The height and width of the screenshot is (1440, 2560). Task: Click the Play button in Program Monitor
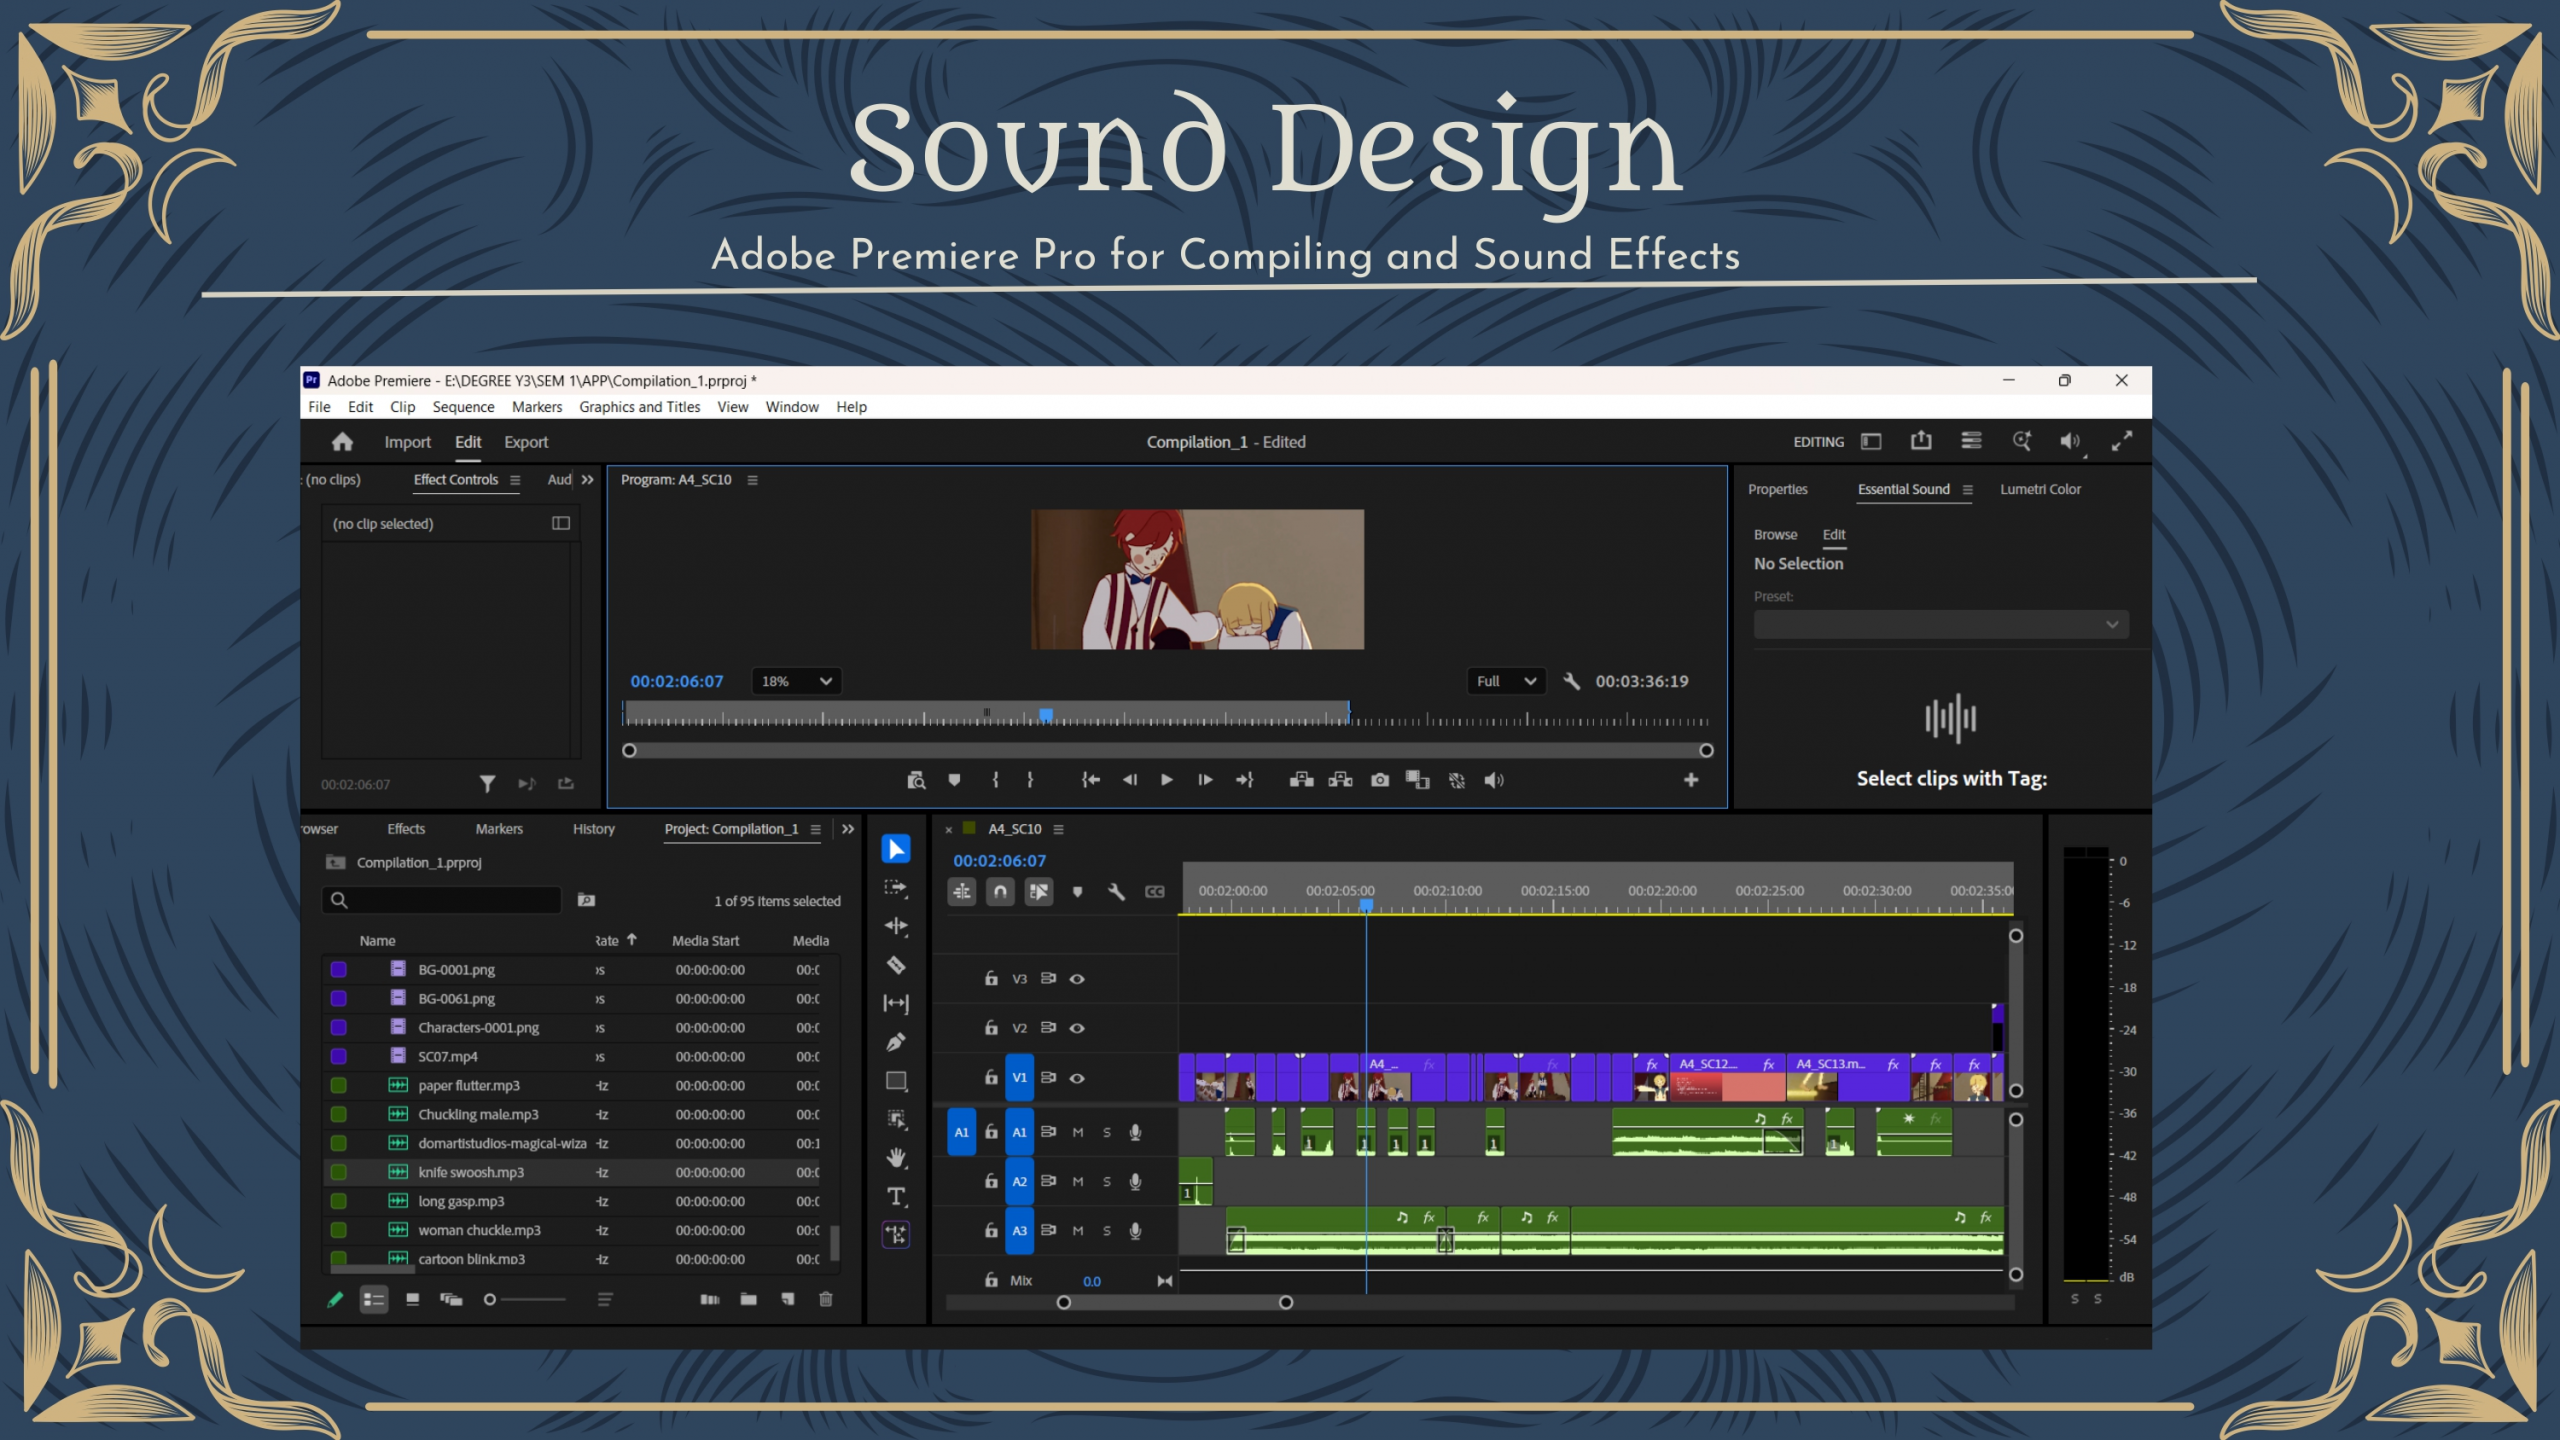click(x=1166, y=780)
